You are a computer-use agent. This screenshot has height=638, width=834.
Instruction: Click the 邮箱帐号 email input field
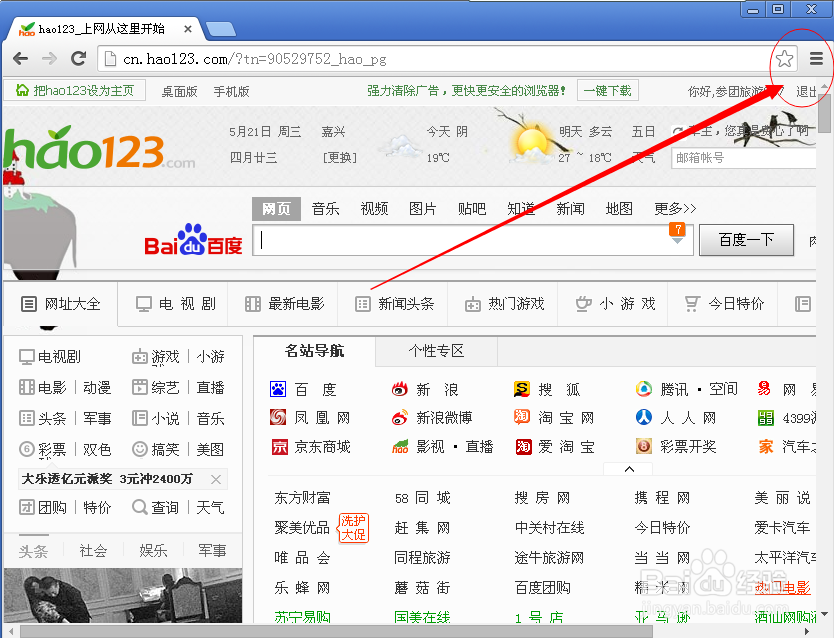point(744,158)
